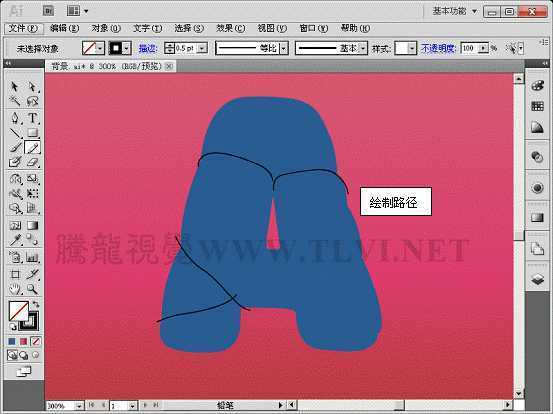Apply None mode button in toolbox

click(x=35, y=341)
